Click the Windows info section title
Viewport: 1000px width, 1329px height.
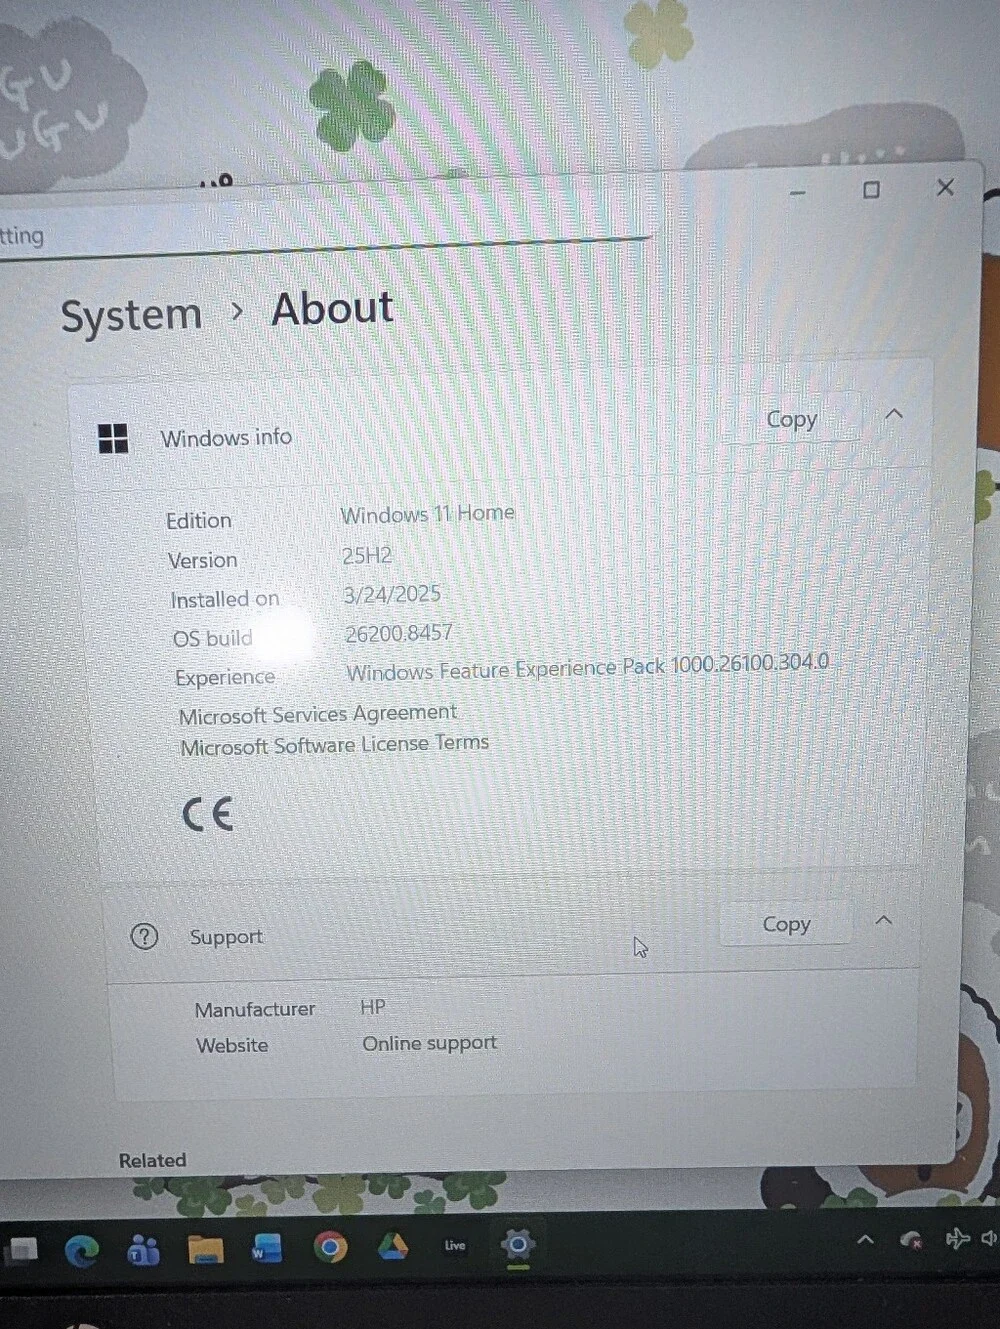[226, 438]
